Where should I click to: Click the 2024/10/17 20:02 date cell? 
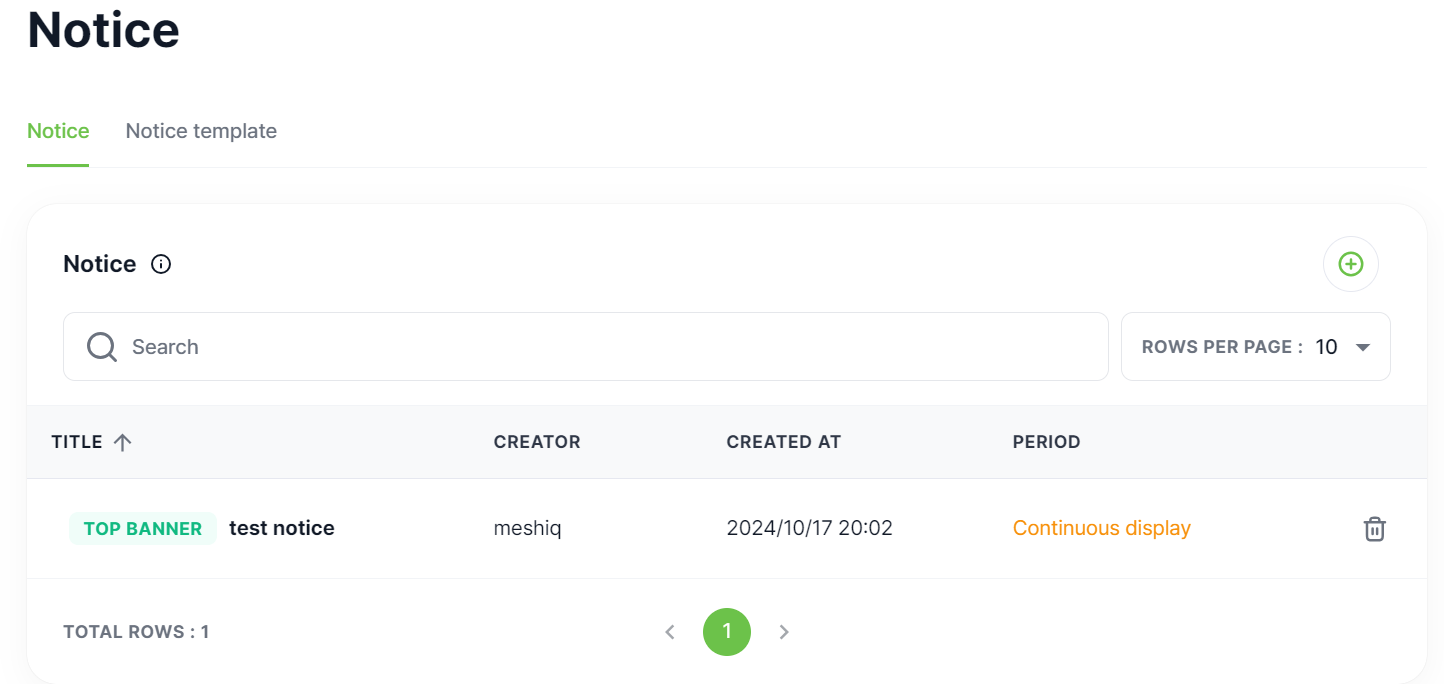point(809,528)
